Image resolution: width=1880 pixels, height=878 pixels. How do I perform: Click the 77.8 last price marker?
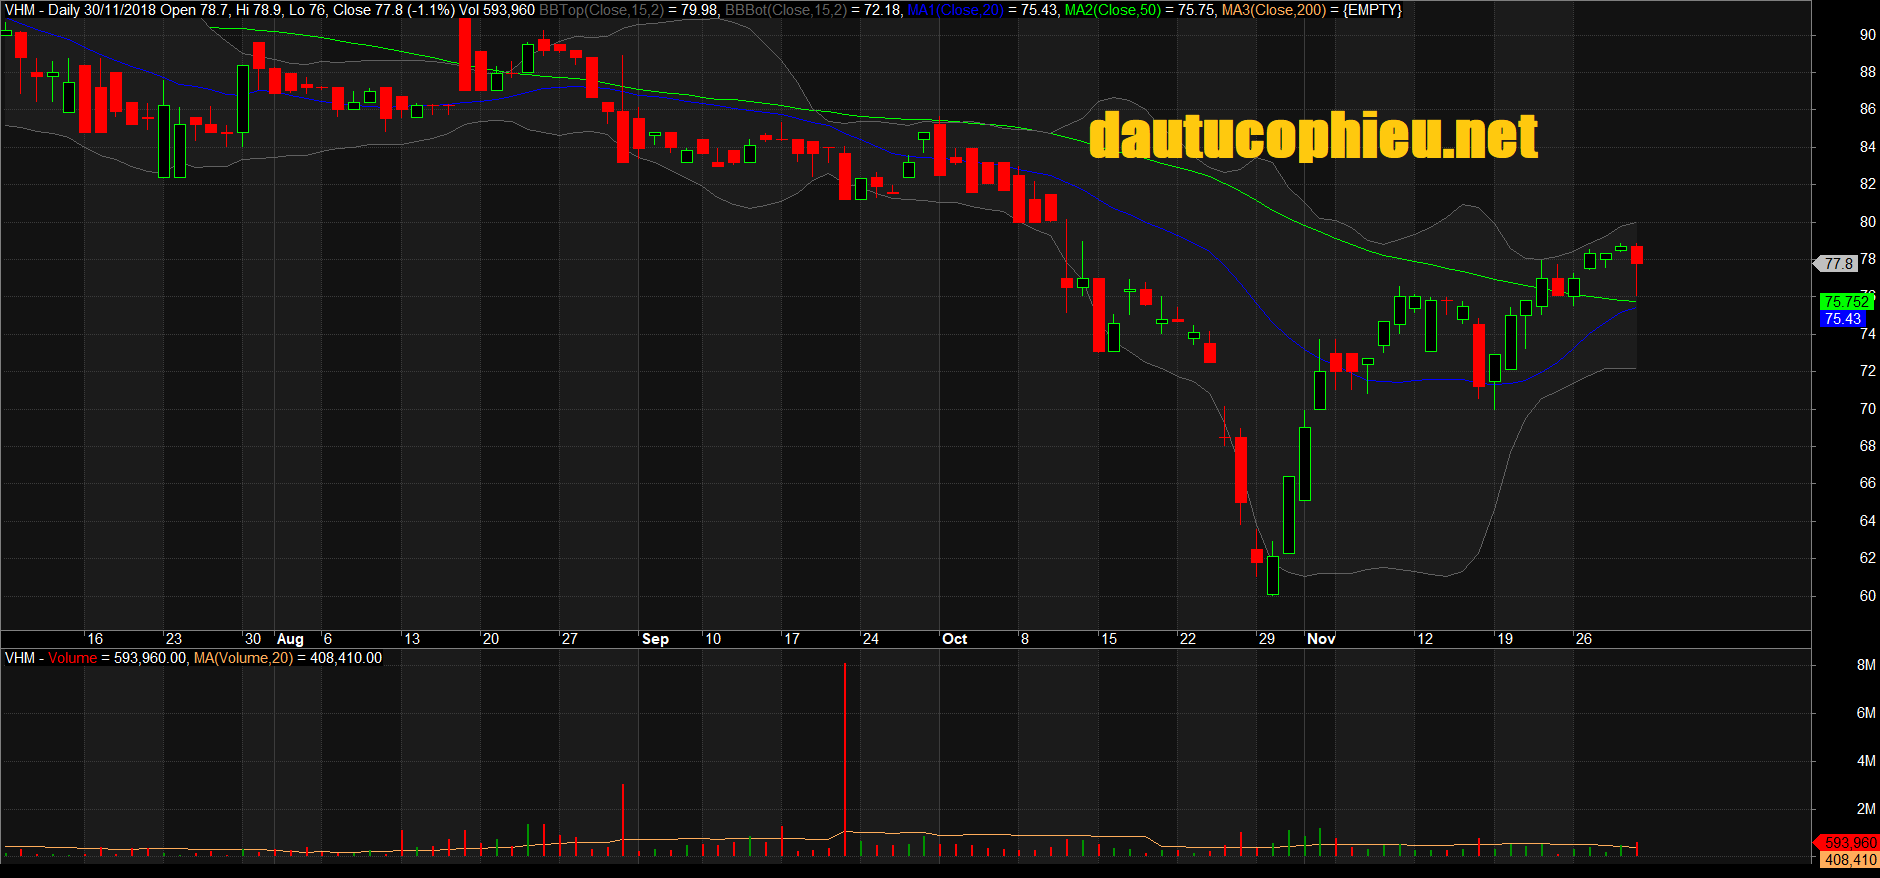coord(1838,264)
